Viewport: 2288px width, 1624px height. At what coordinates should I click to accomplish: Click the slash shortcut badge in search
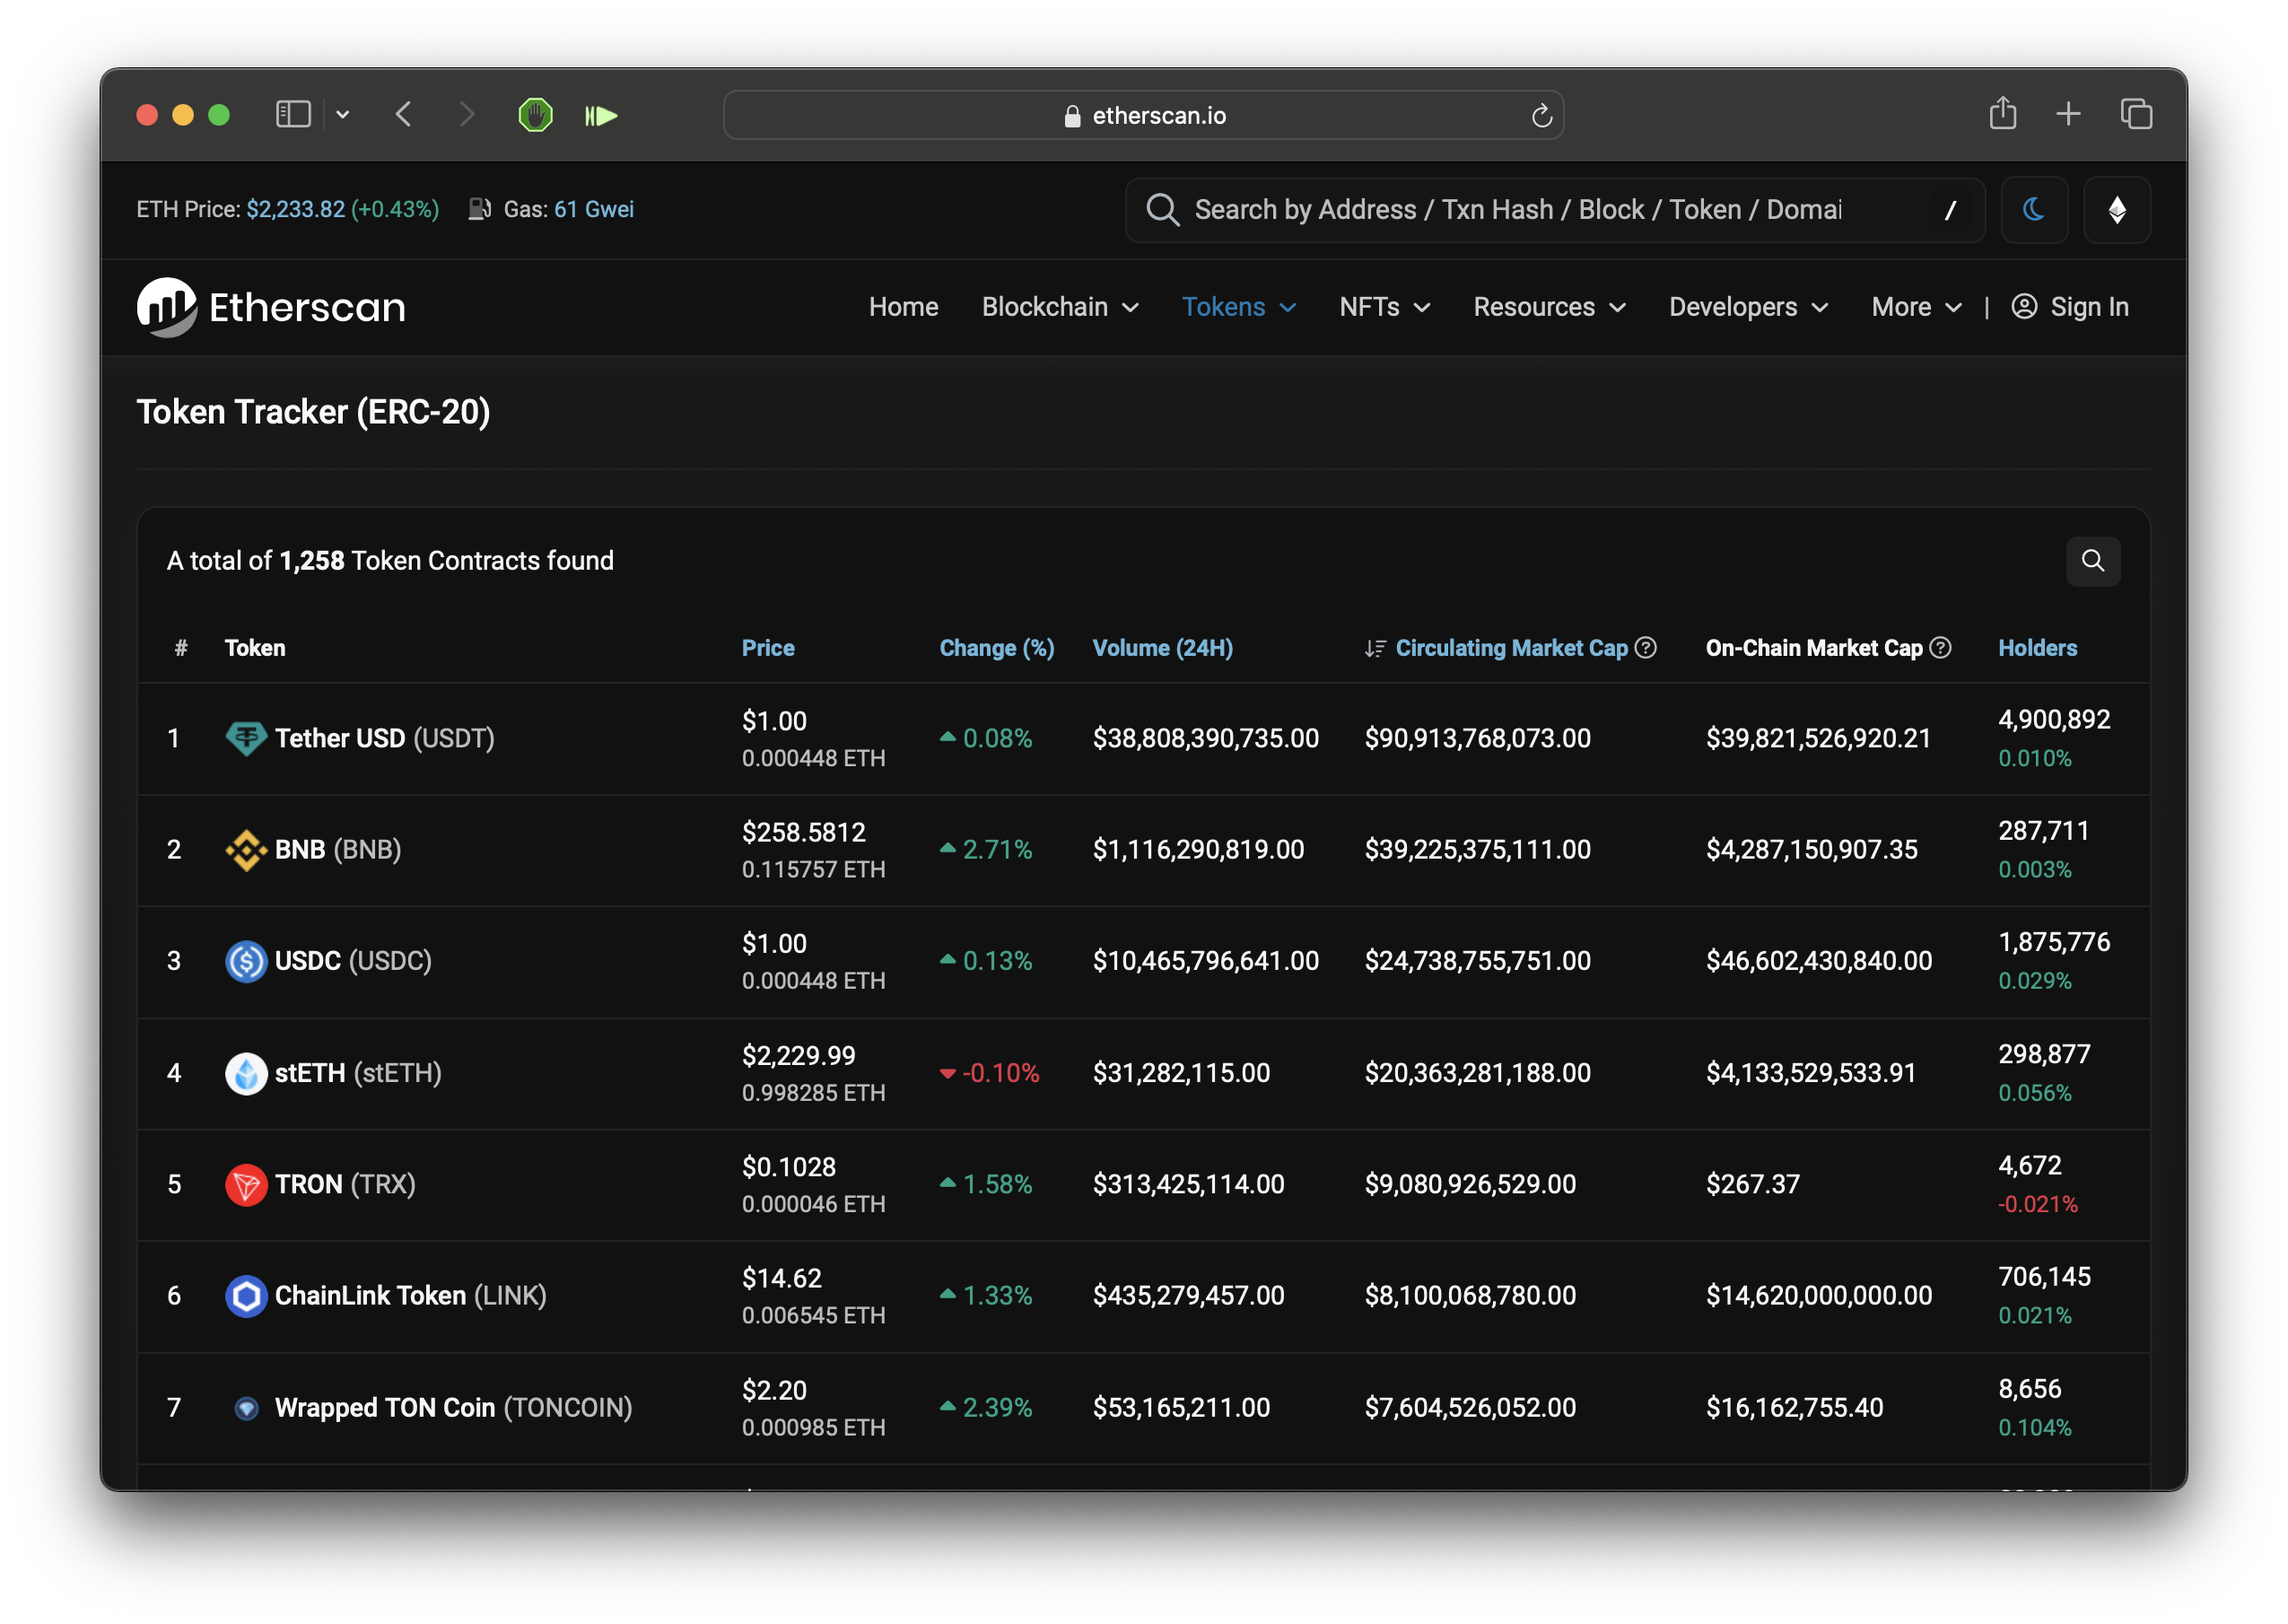pyautogui.click(x=1950, y=210)
